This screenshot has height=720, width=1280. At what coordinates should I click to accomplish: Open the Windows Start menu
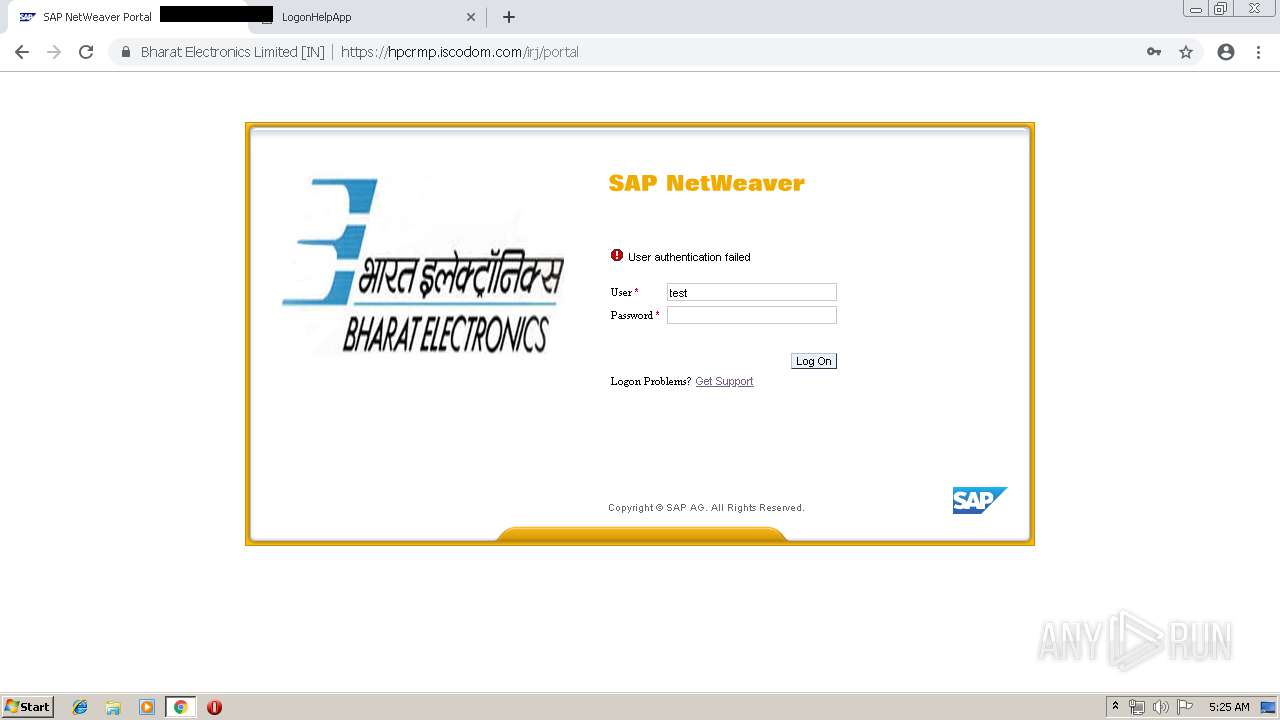click(x=28, y=706)
